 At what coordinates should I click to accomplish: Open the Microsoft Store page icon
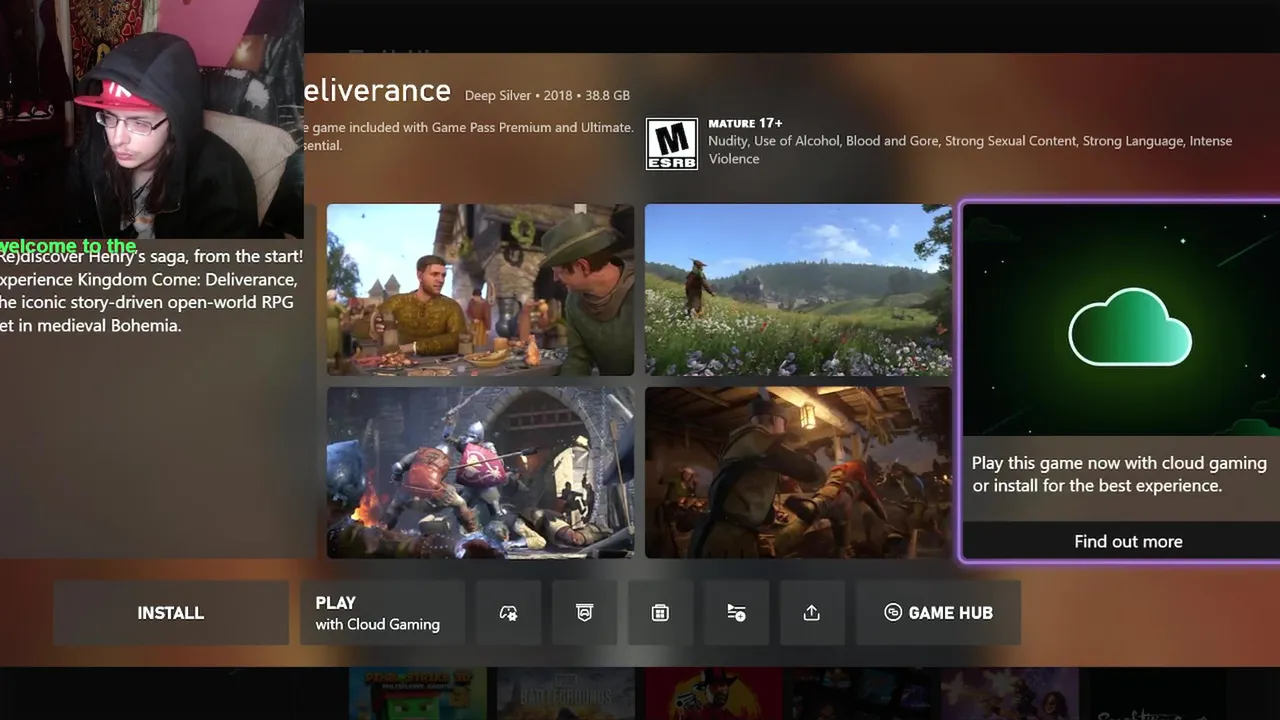[660, 613]
